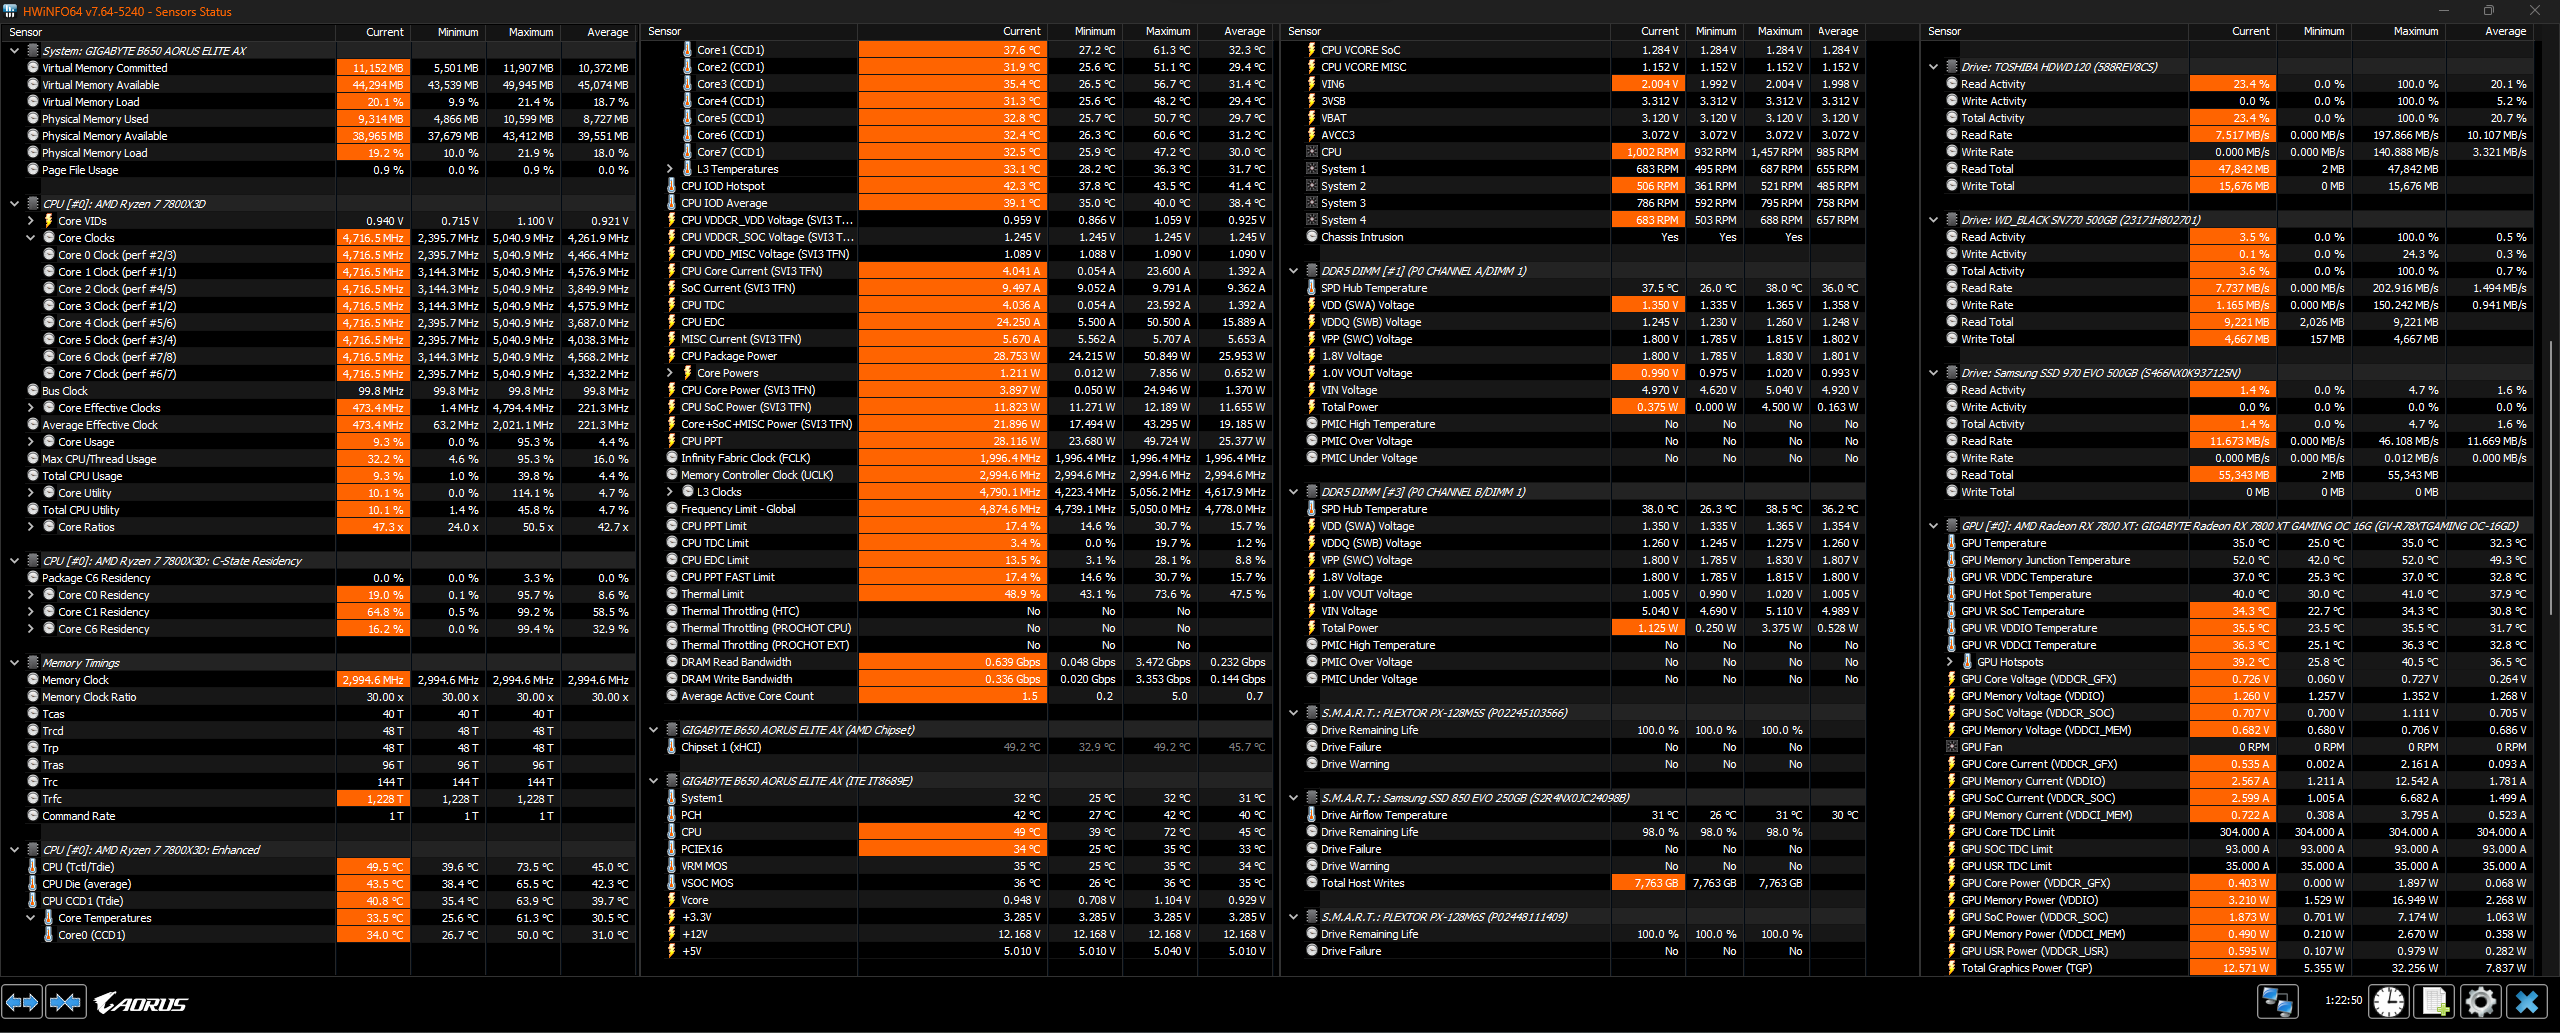Click the HWiNFO64 title bar app icon
This screenshot has height=1033, width=2560.
pyautogui.click(x=11, y=11)
